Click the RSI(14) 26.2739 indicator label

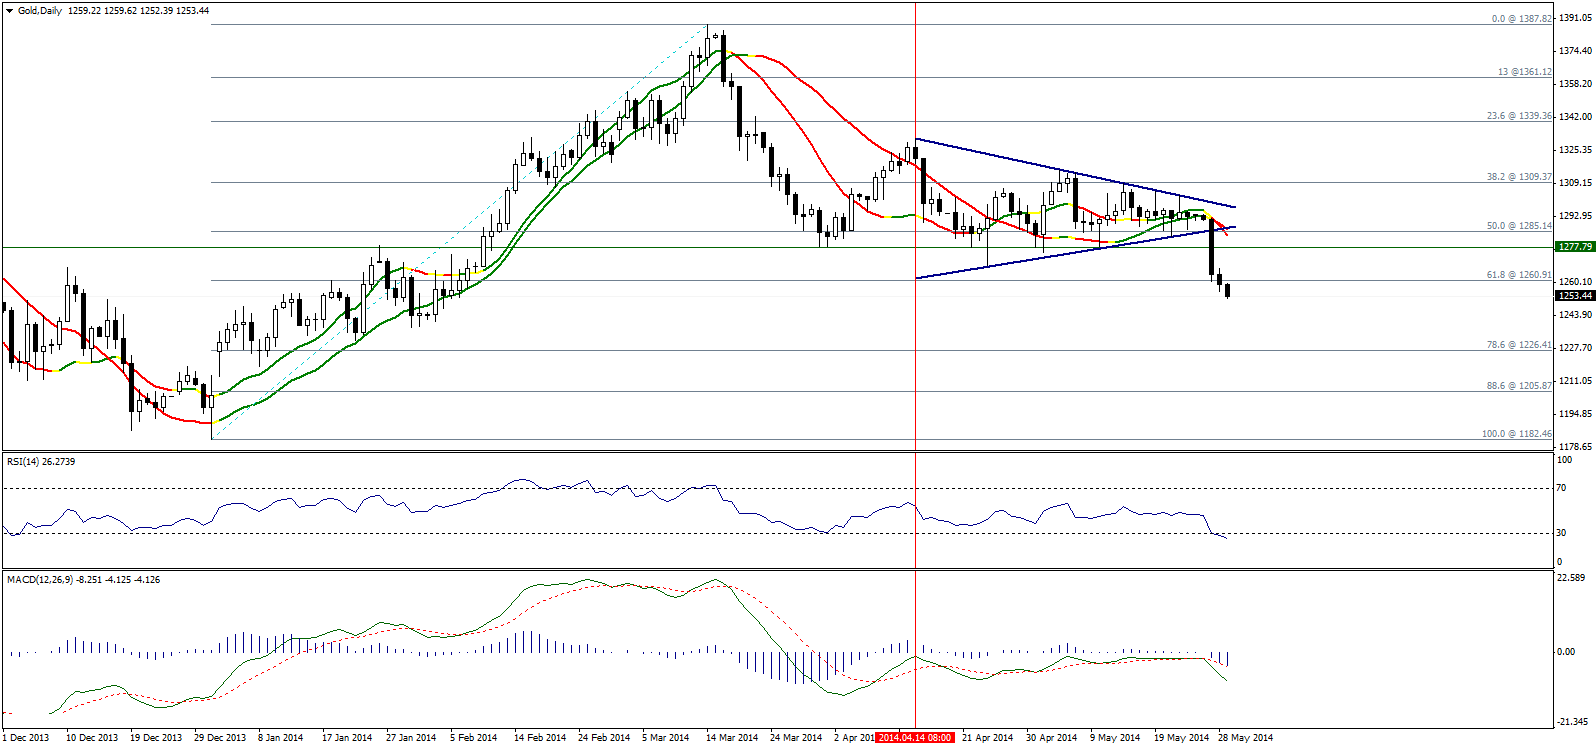click(x=41, y=462)
